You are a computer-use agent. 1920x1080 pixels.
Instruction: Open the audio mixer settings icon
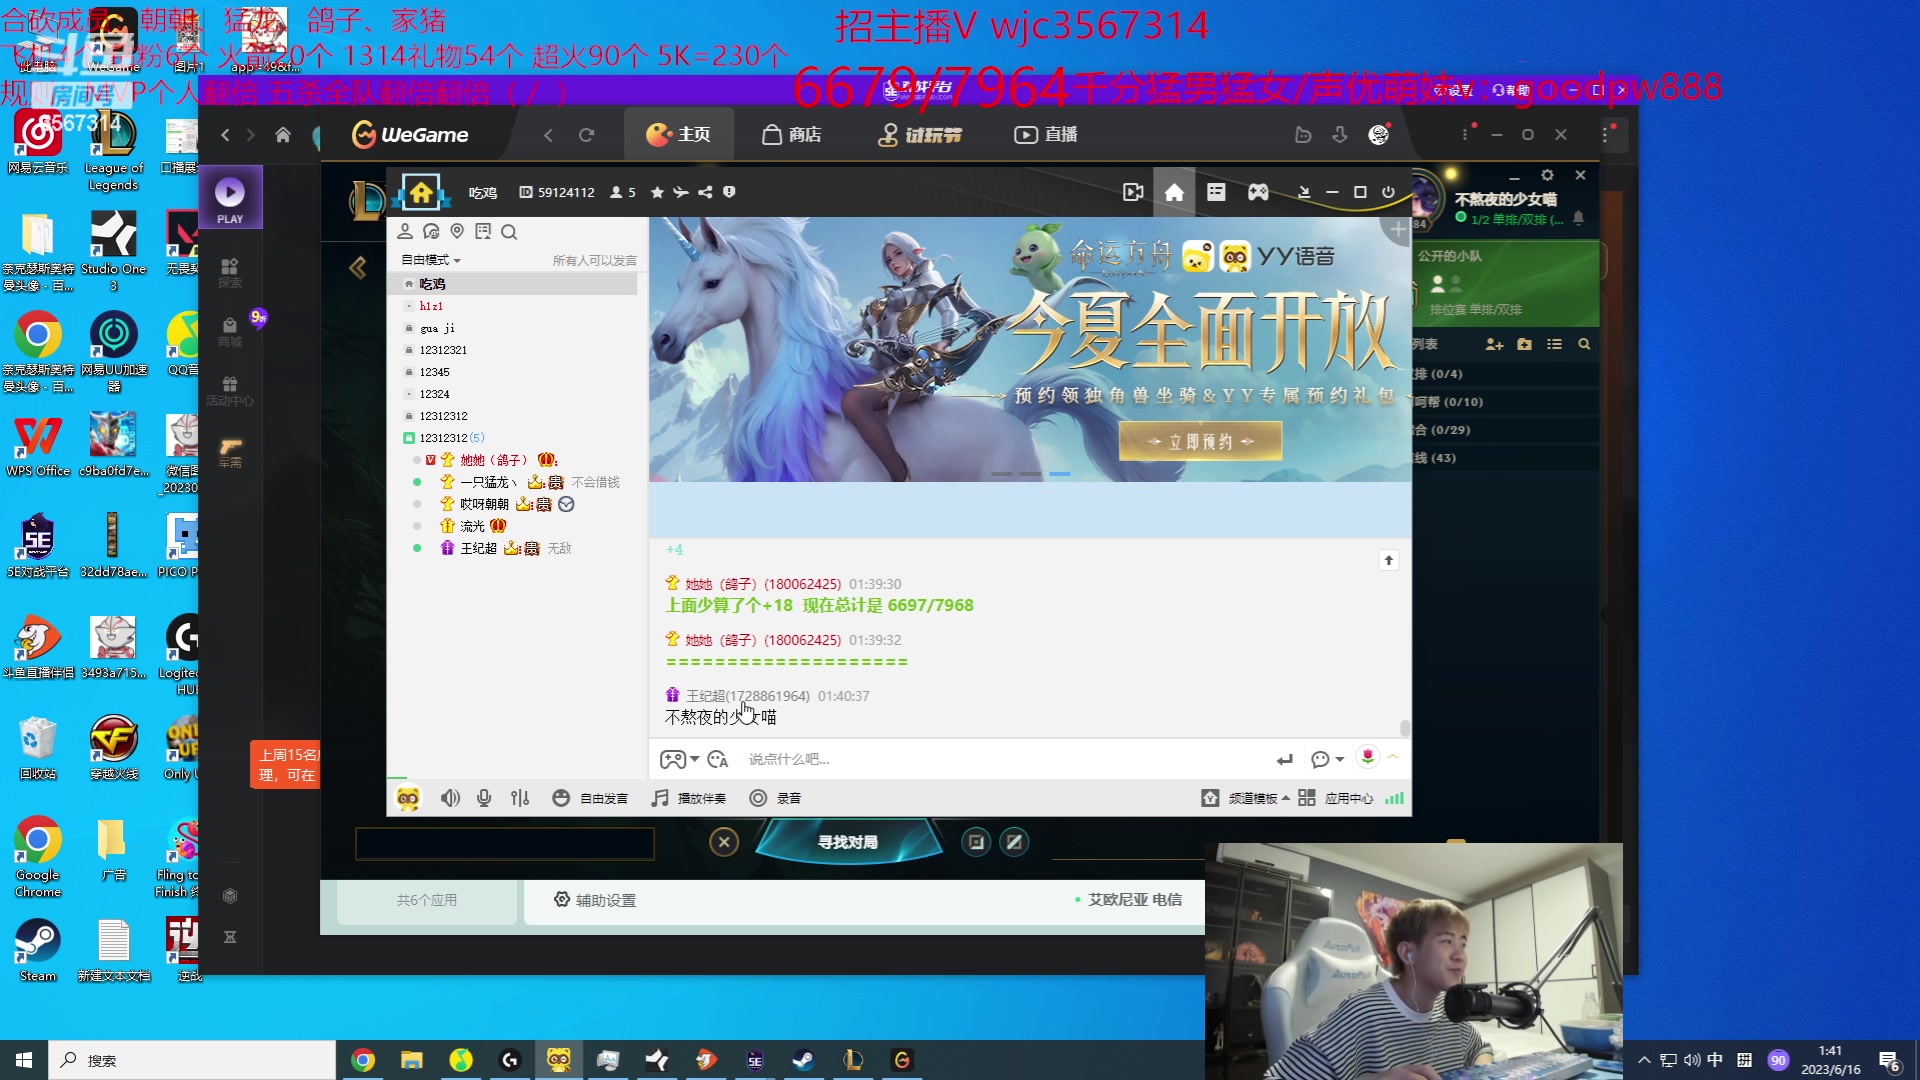point(520,798)
